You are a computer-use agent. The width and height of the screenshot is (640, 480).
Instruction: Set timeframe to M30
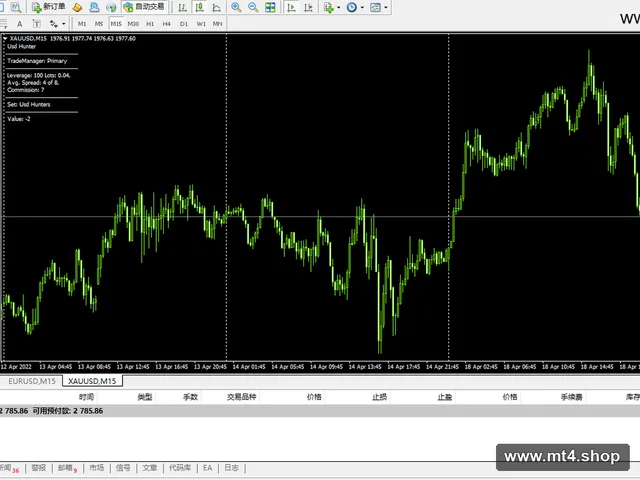[x=133, y=24]
